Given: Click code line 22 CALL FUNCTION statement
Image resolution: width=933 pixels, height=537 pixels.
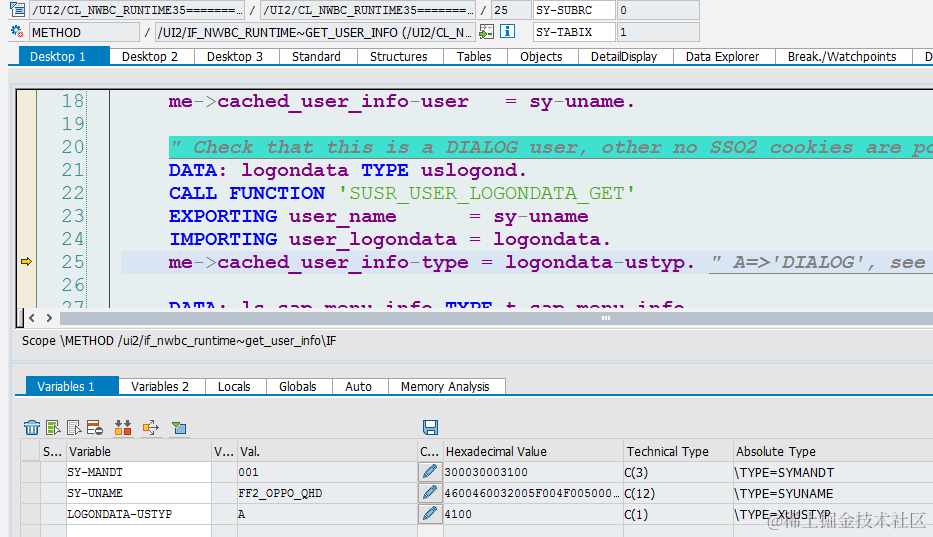Looking at the screenshot, I should [x=402, y=193].
